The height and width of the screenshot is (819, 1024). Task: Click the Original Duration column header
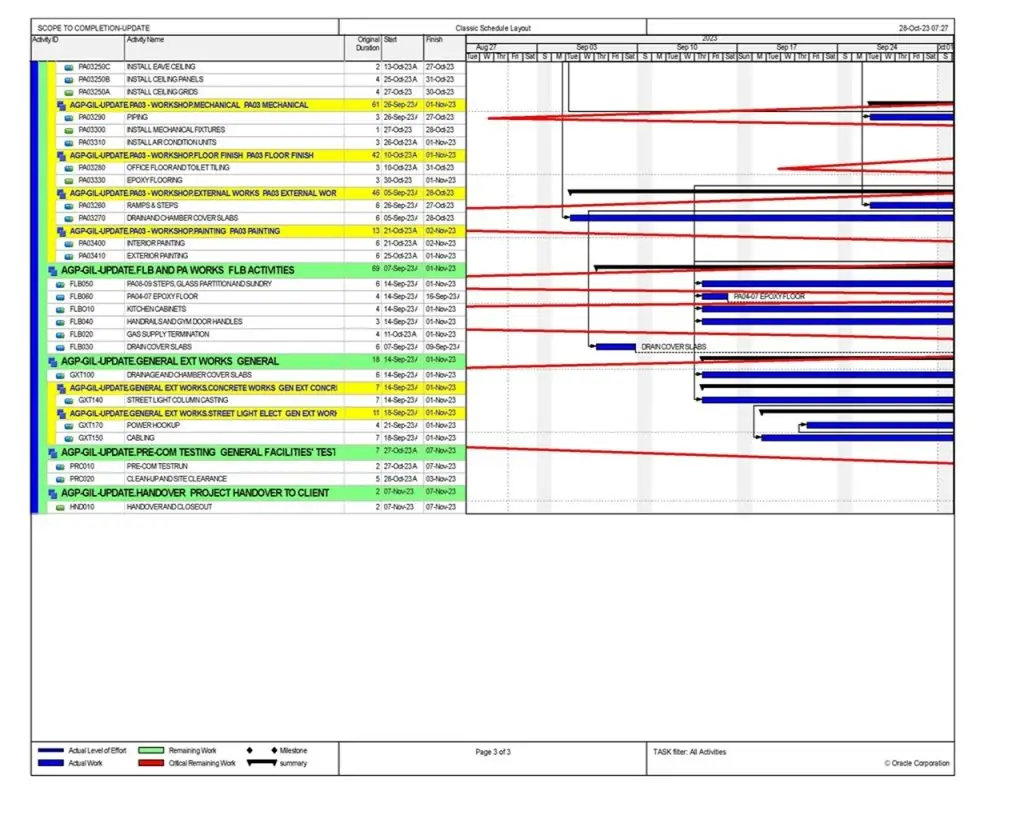[x=367, y=44]
